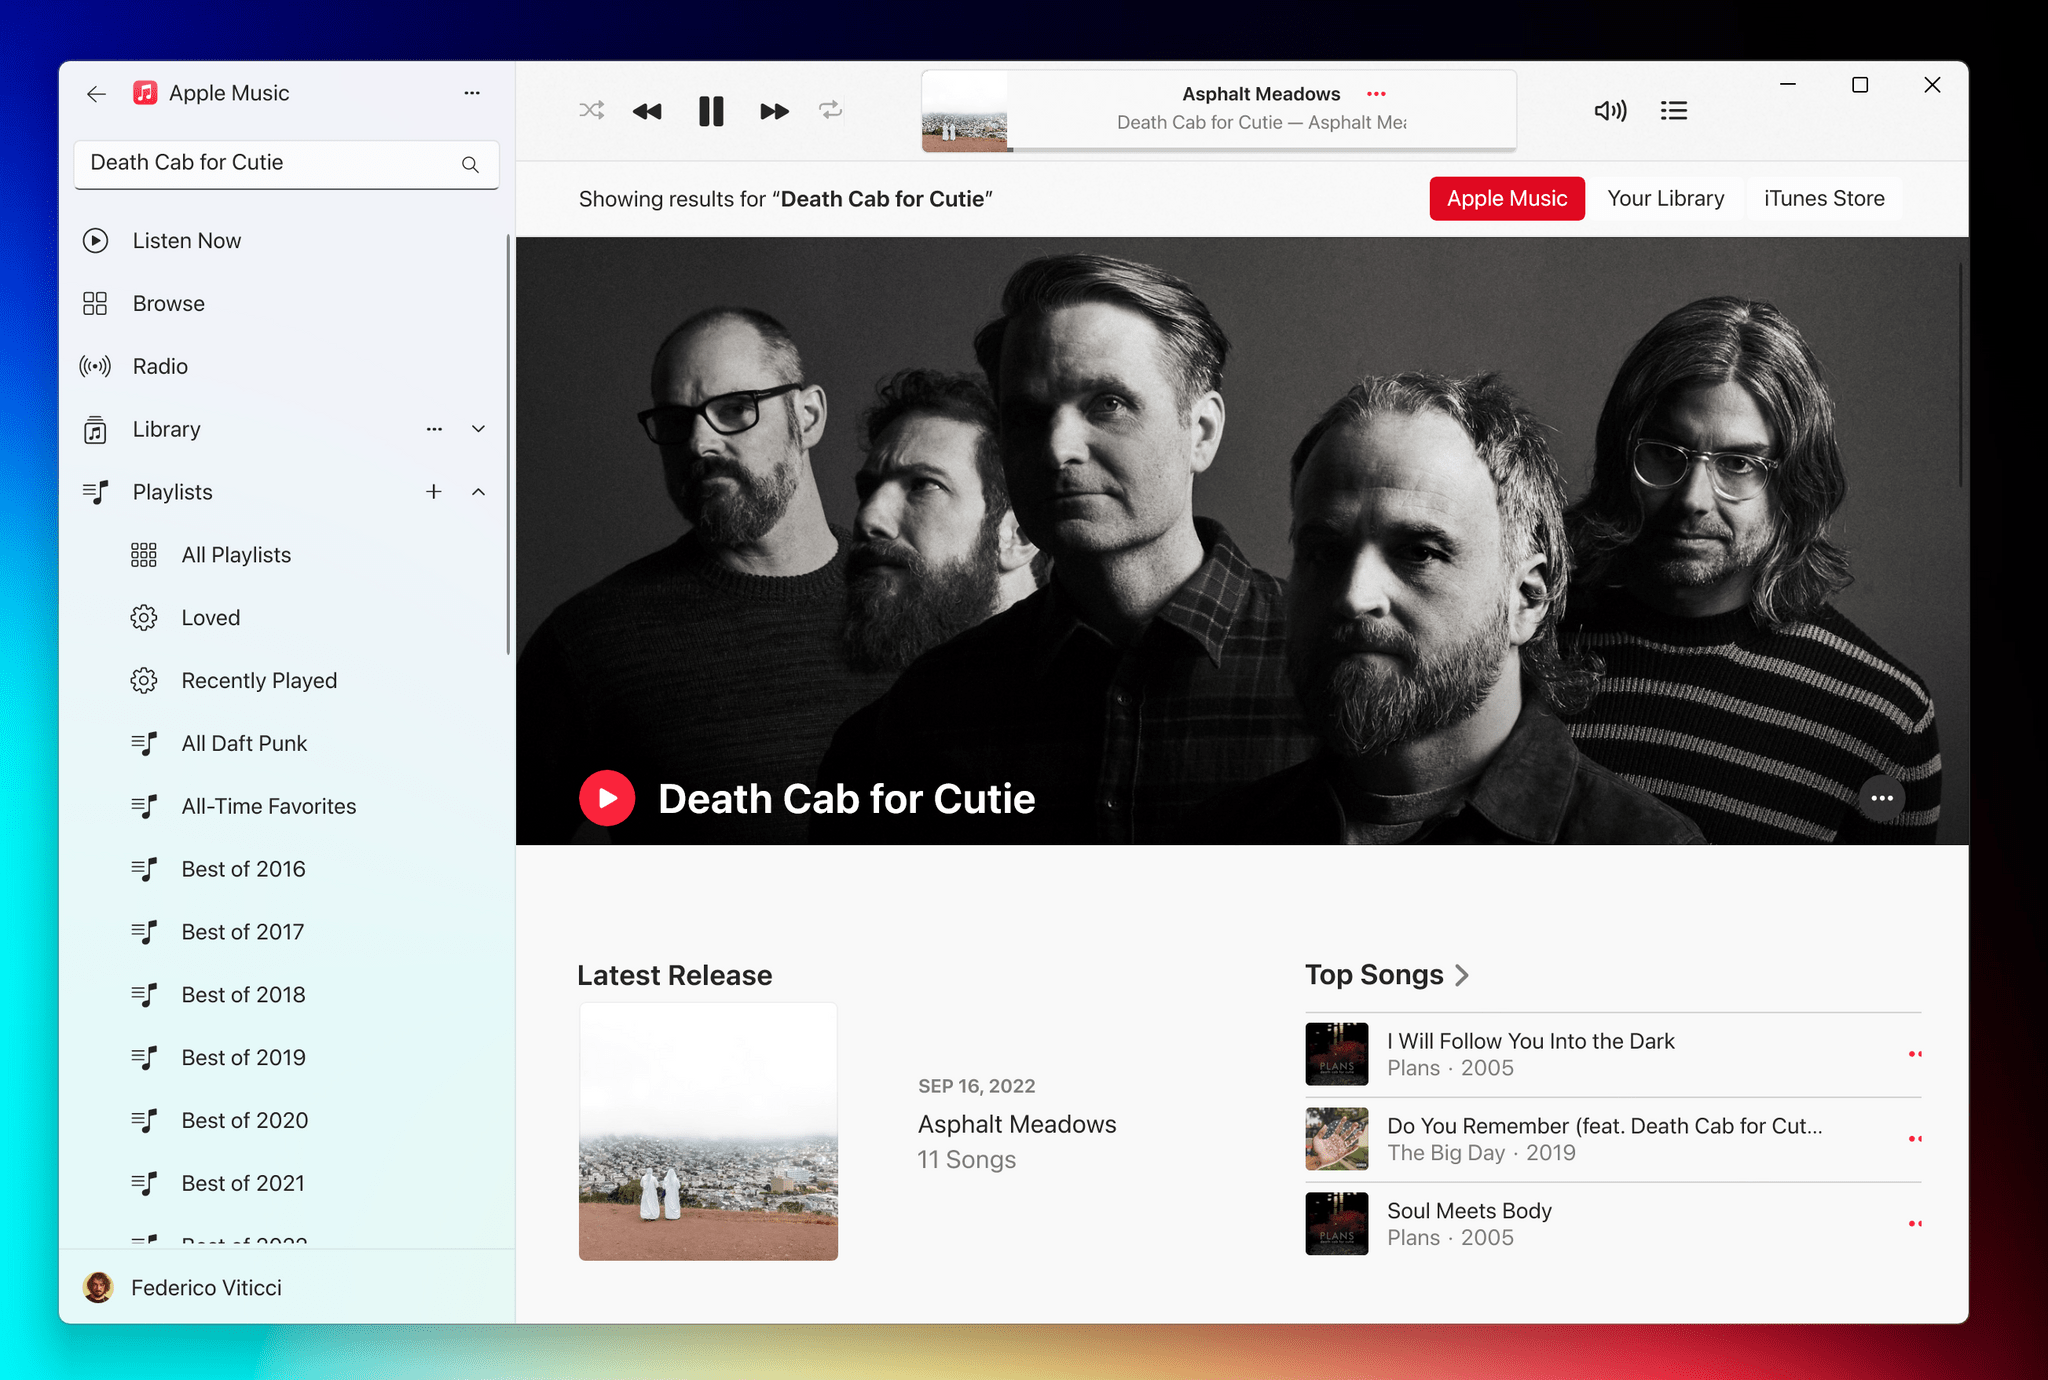Image resolution: width=2048 pixels, height=1380 pixels.
Task: Click the Apple Music app icon
Action: [x=143, y=94]
